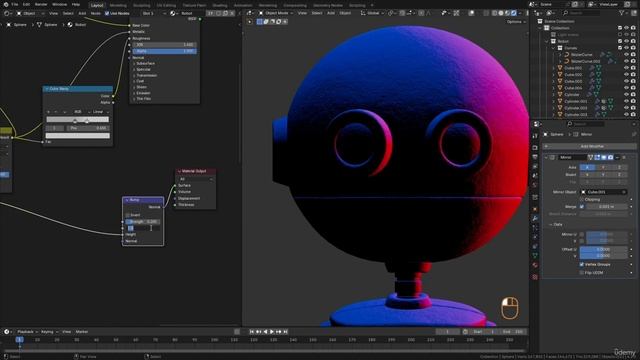
Task: Select Cylinder.003 in the outliner
Action: pos(576,115)
